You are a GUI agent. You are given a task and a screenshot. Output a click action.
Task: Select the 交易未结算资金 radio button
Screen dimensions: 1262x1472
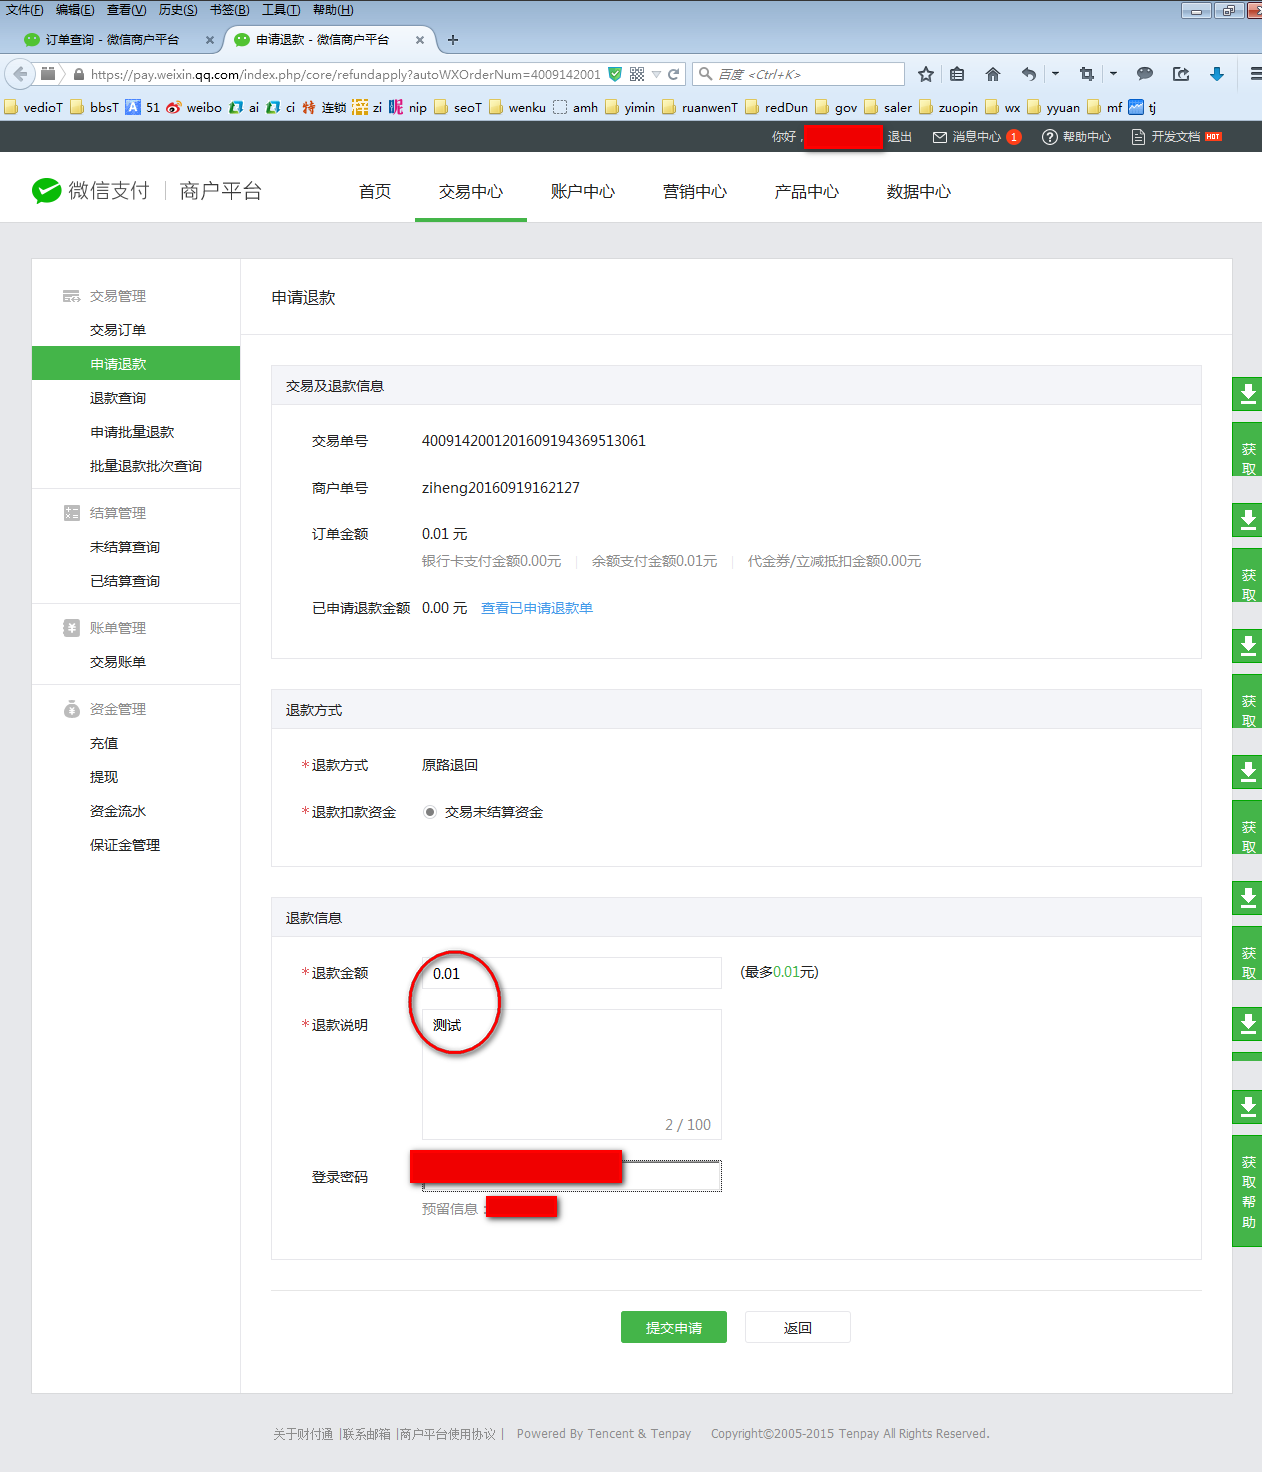click(429, 812)
